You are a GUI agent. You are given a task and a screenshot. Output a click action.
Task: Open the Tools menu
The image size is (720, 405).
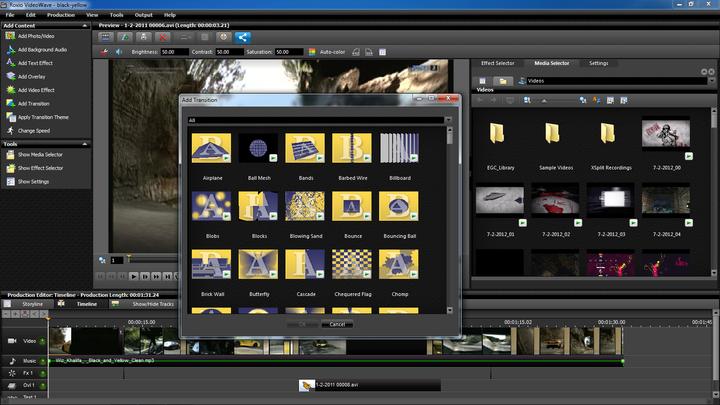click(116, 15)
